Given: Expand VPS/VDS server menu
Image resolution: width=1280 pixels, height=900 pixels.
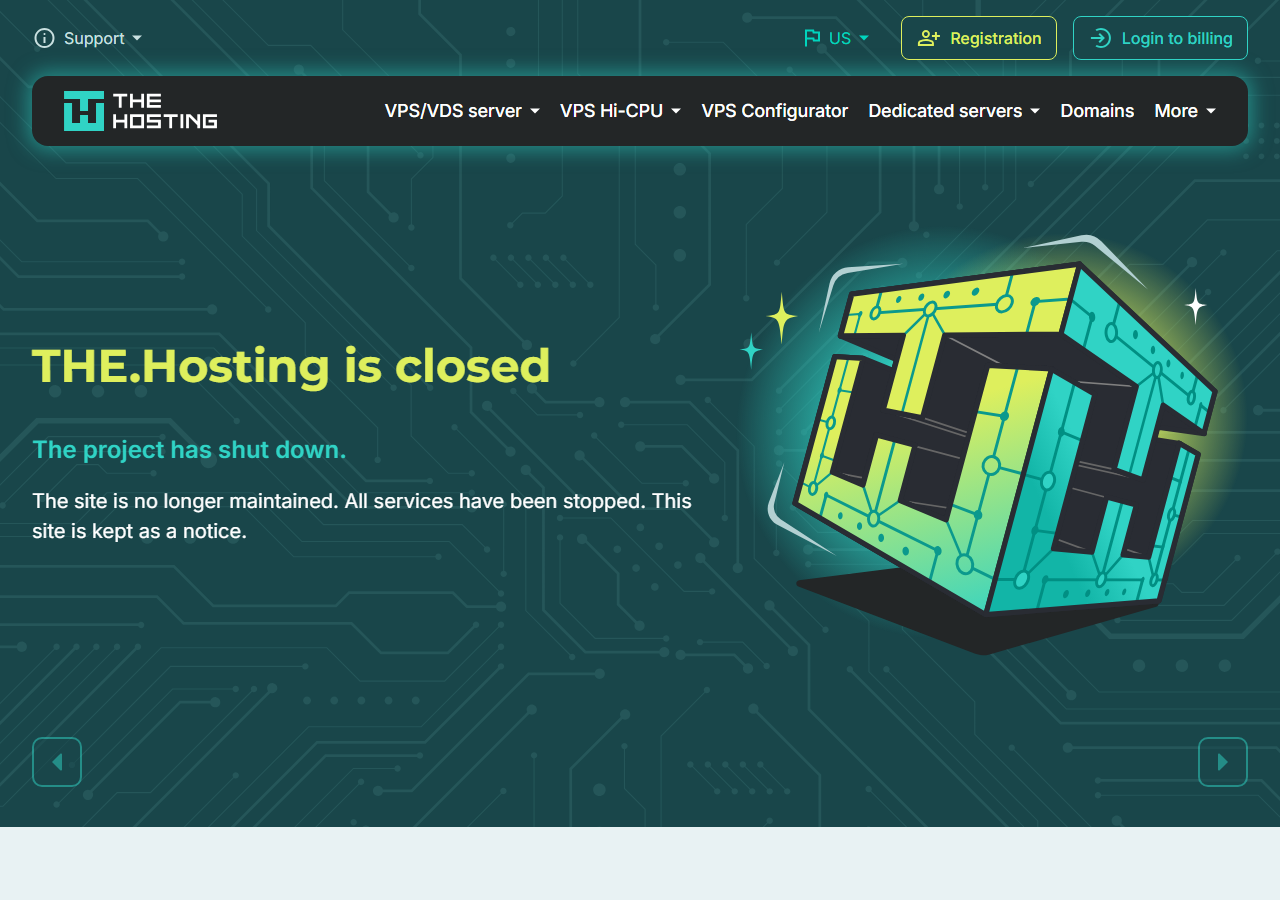Looking at the screenshot, I should click(462, 111).
